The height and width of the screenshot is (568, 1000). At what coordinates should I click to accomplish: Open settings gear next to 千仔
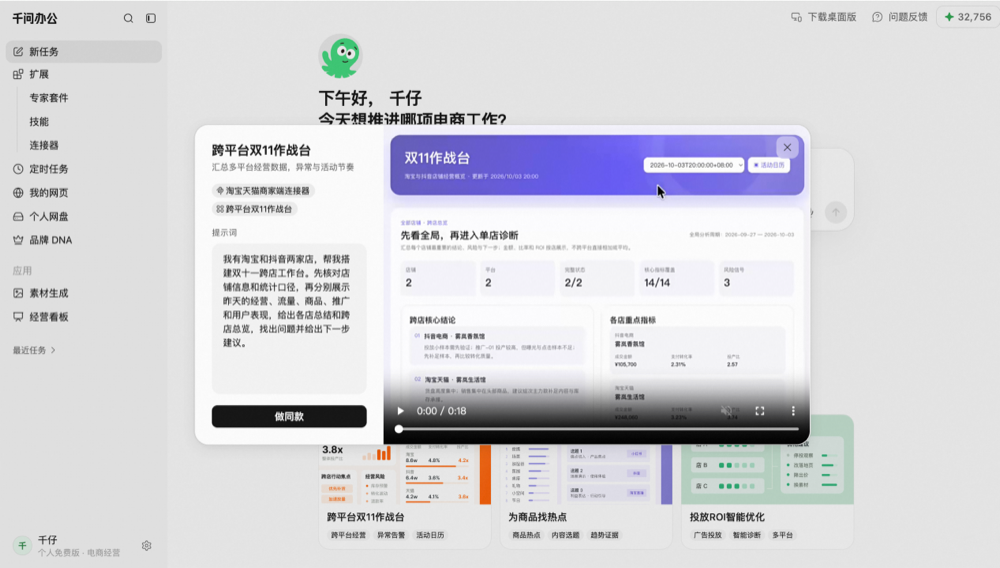point(147,546)
